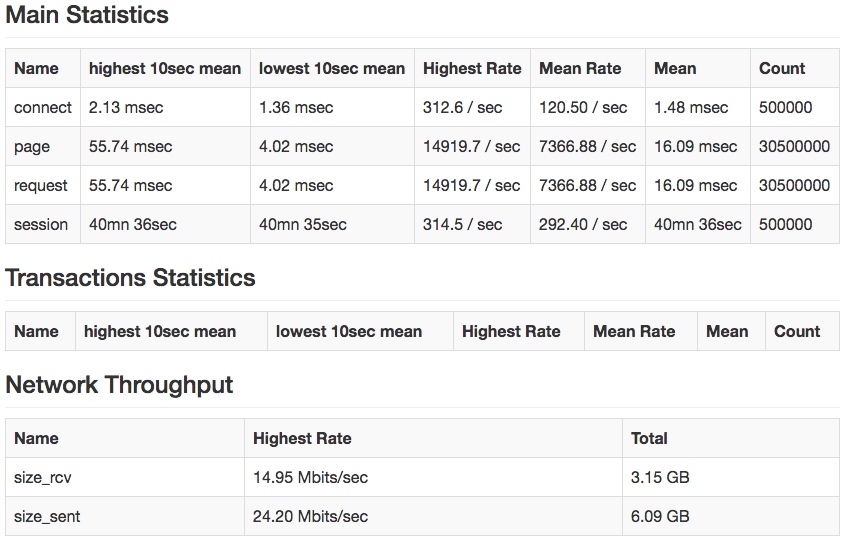
Task: Click the Count column header in Main Statistics
Action: (794, 68)
